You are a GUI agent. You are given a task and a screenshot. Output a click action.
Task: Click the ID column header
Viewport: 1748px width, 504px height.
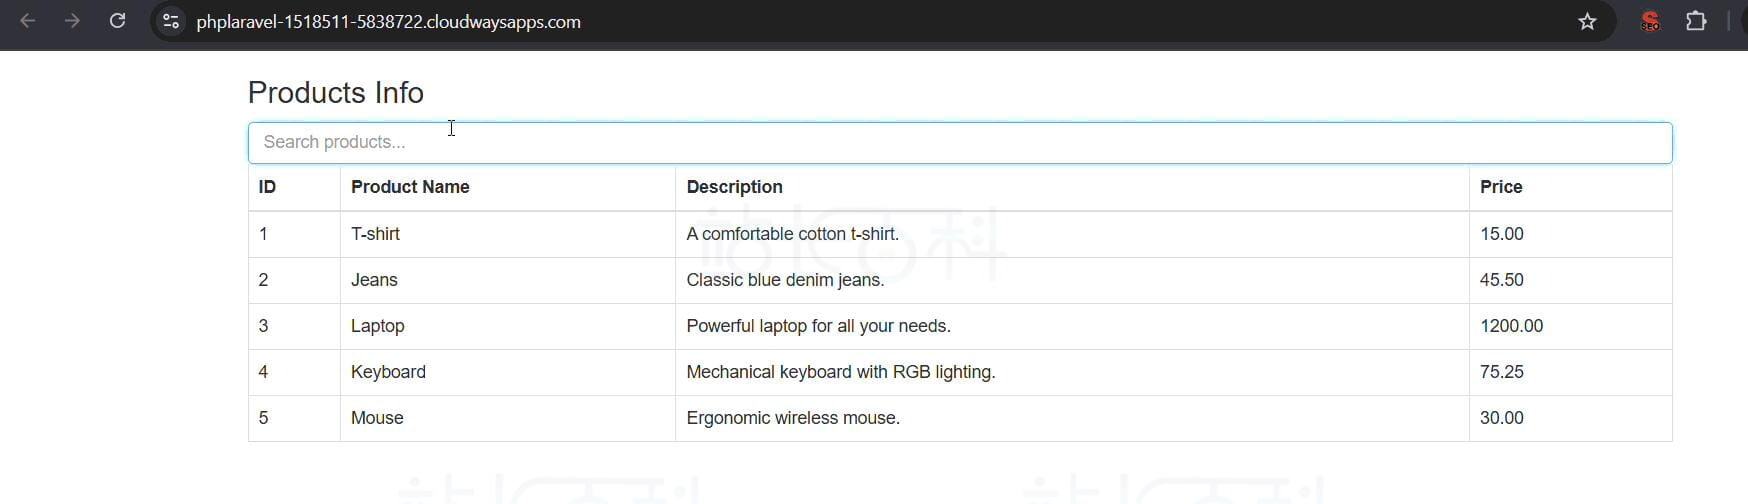pyautogui.click(x=267, y=187)
